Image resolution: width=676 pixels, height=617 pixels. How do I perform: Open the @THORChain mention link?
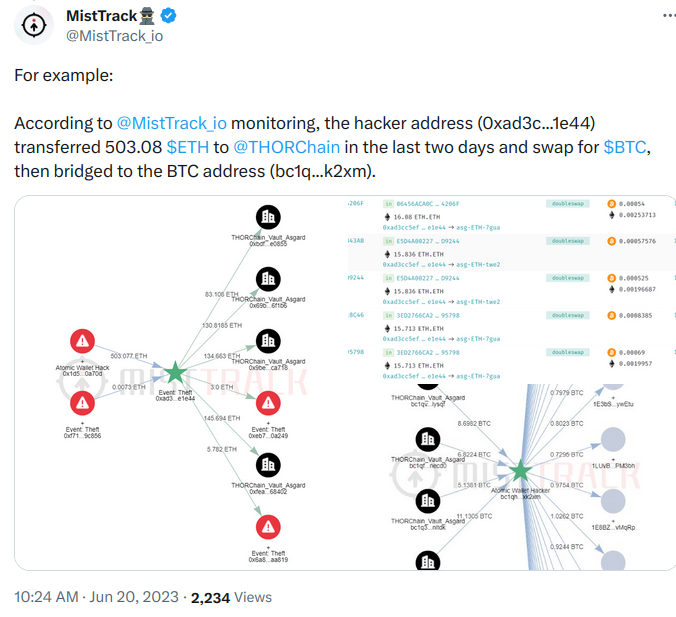point(286,147)
